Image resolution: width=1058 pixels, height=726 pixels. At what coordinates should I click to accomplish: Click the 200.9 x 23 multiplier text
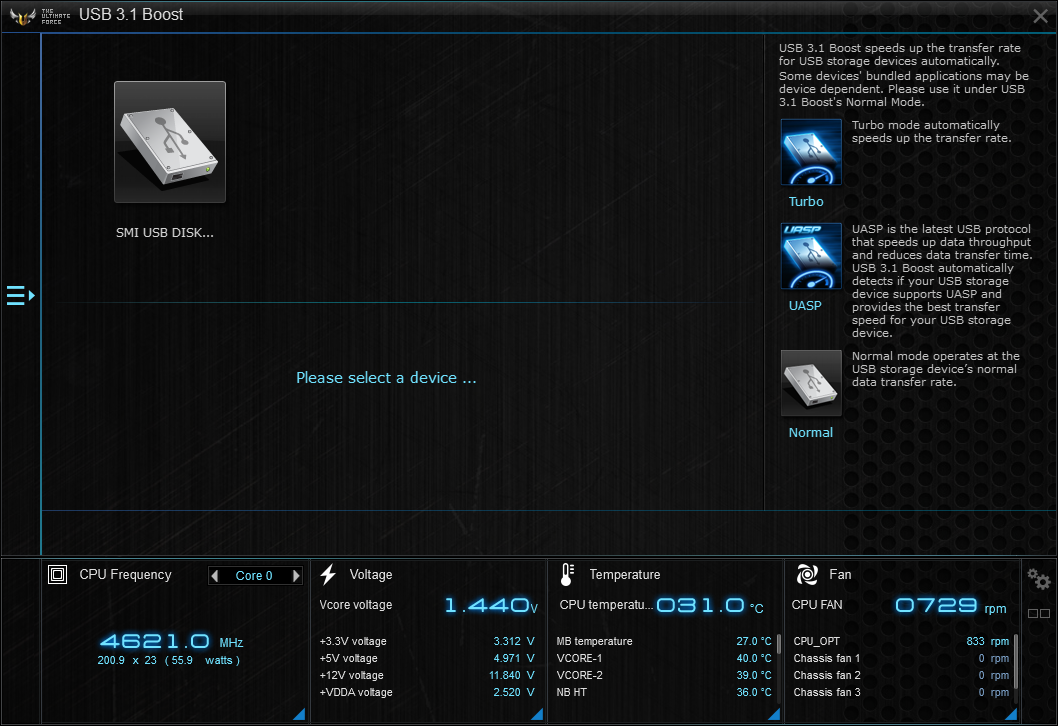[x=127, y=660]
